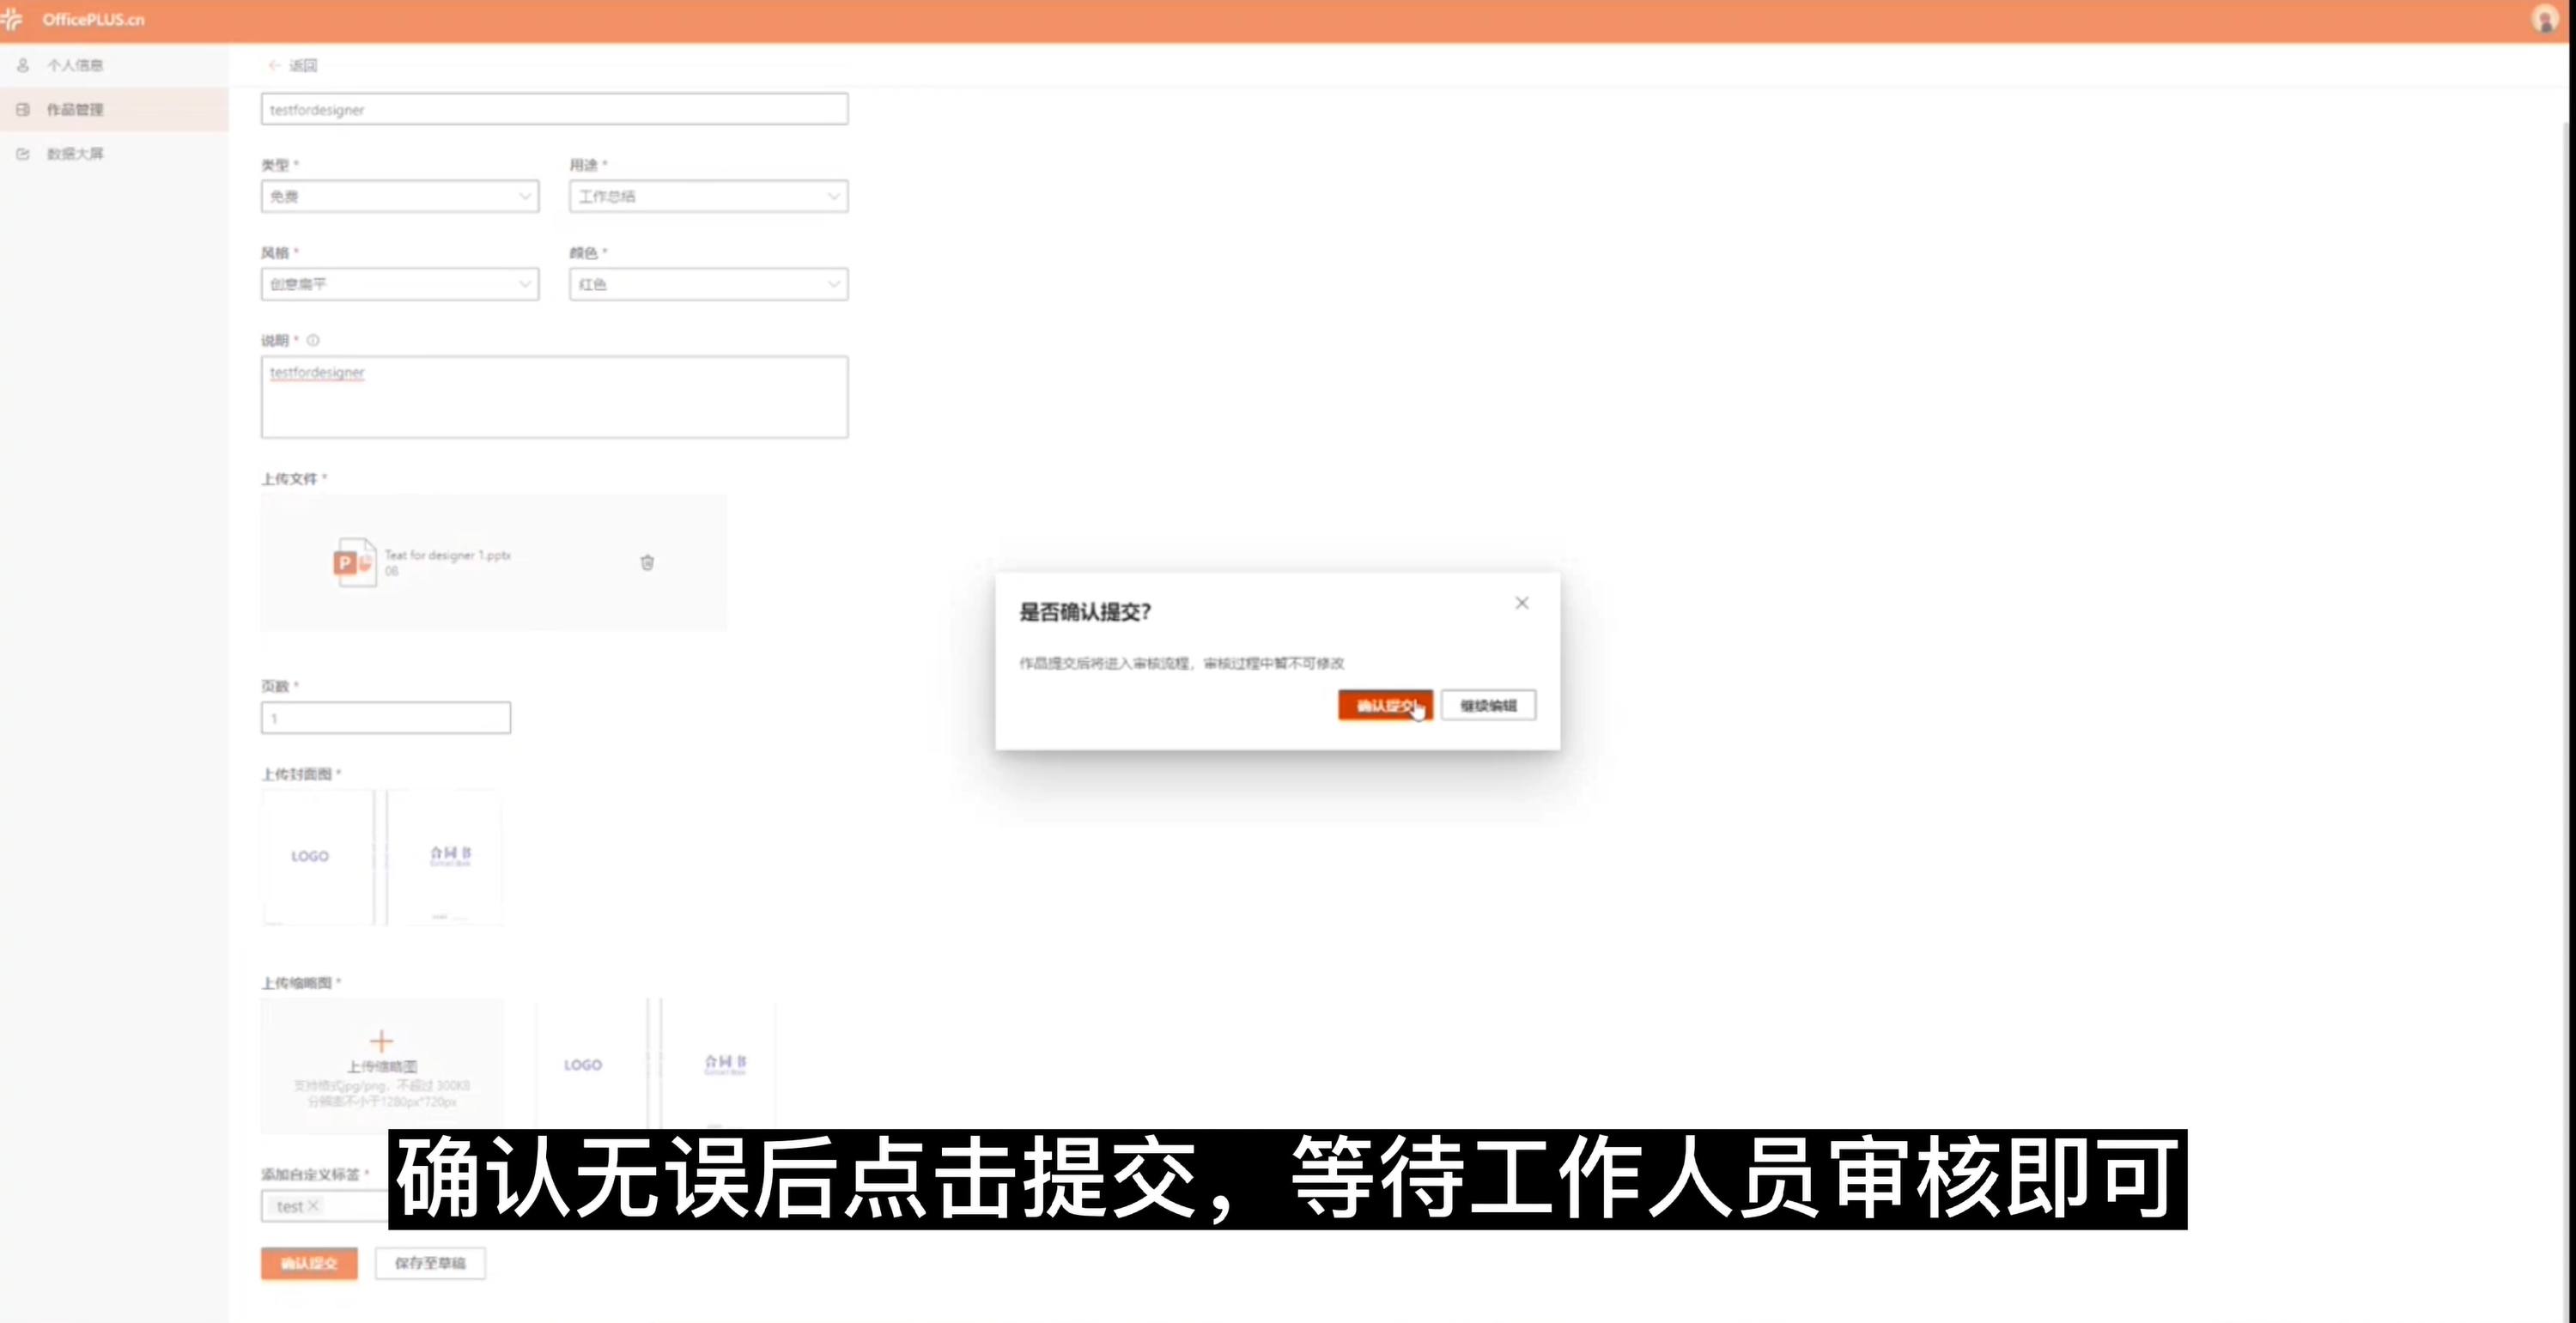Click the info icon next to 说明
The image size is (2576, 1323).
tap(313, 340)
